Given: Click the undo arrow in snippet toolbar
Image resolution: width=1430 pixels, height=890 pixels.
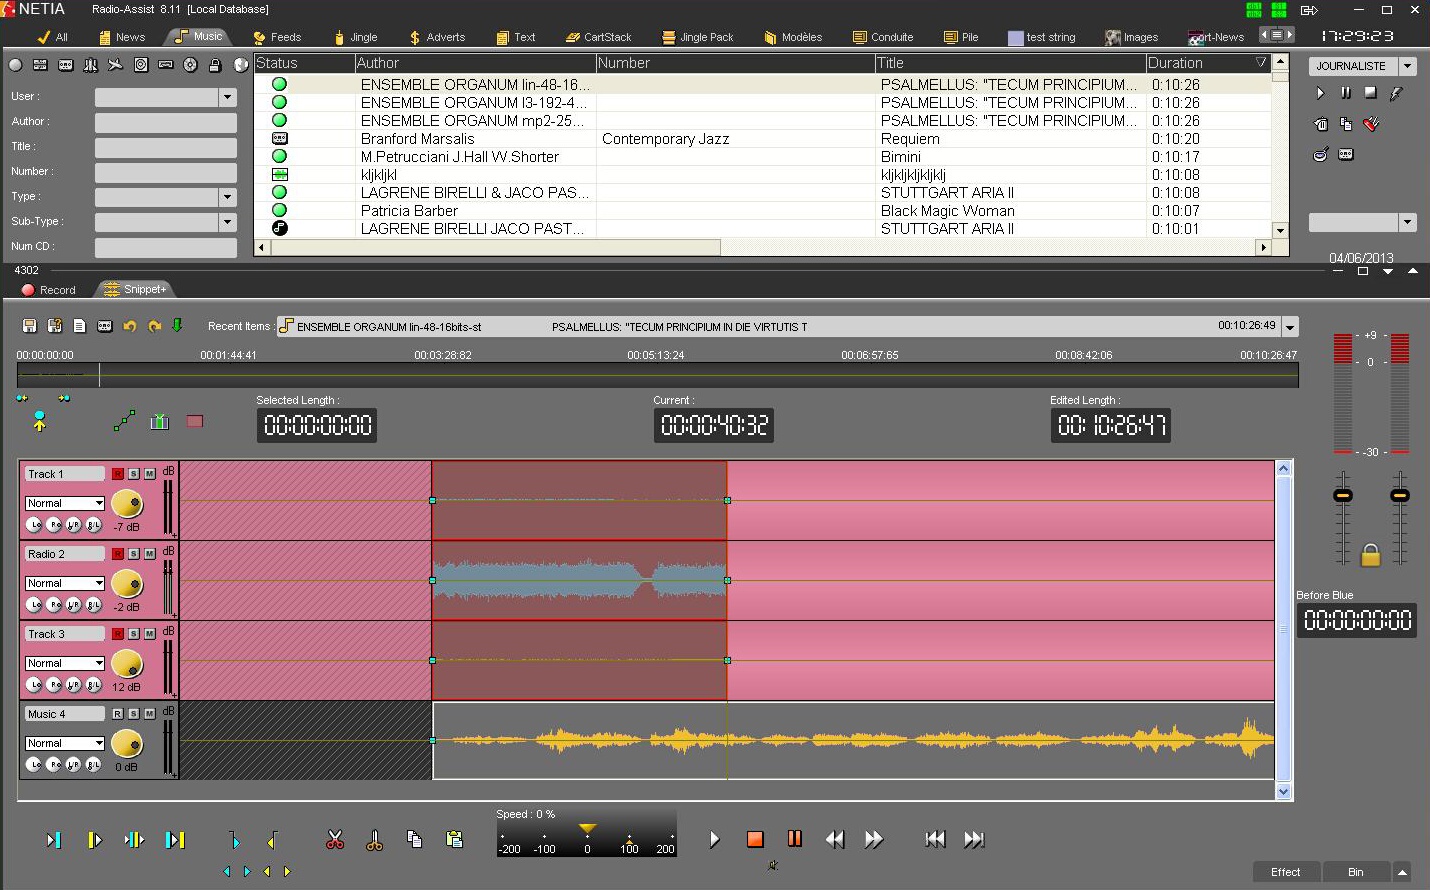Looking at the screenshot, I should pyautogui.click(x=129, y=326).
